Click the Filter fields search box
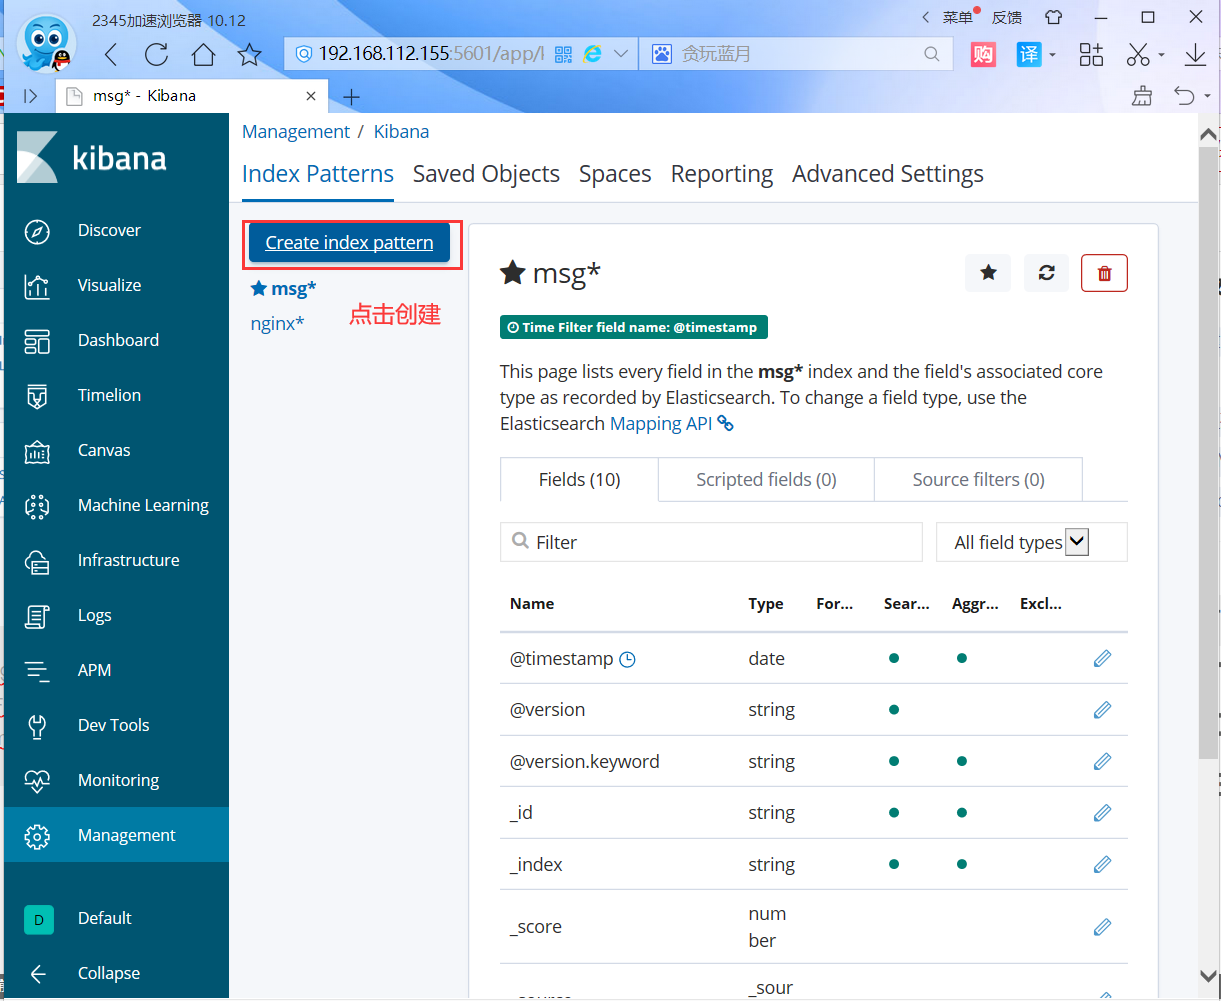The height and width of the screenshot is (1001, 1221). (x=711, y=542)
